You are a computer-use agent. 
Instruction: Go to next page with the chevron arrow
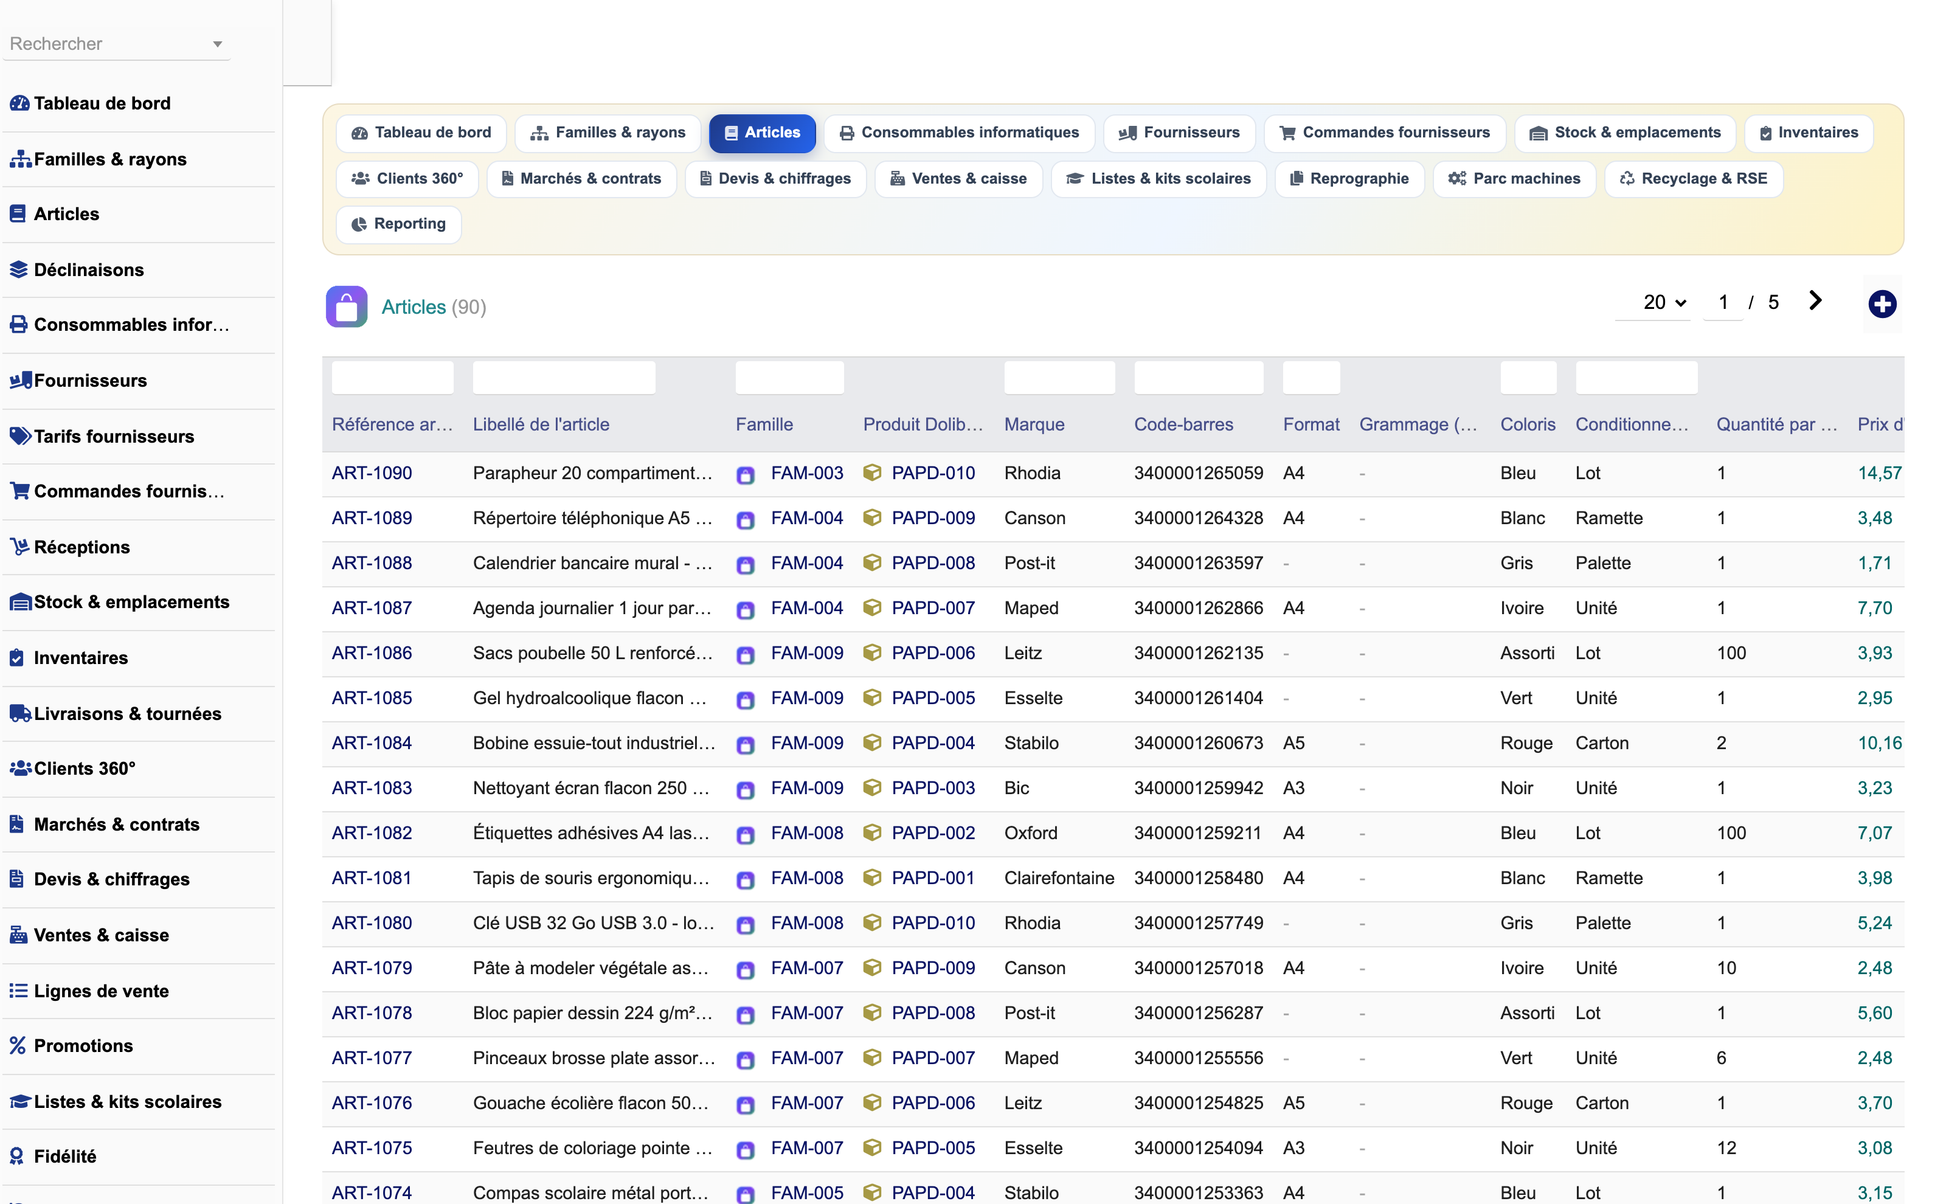(1816, 301)
